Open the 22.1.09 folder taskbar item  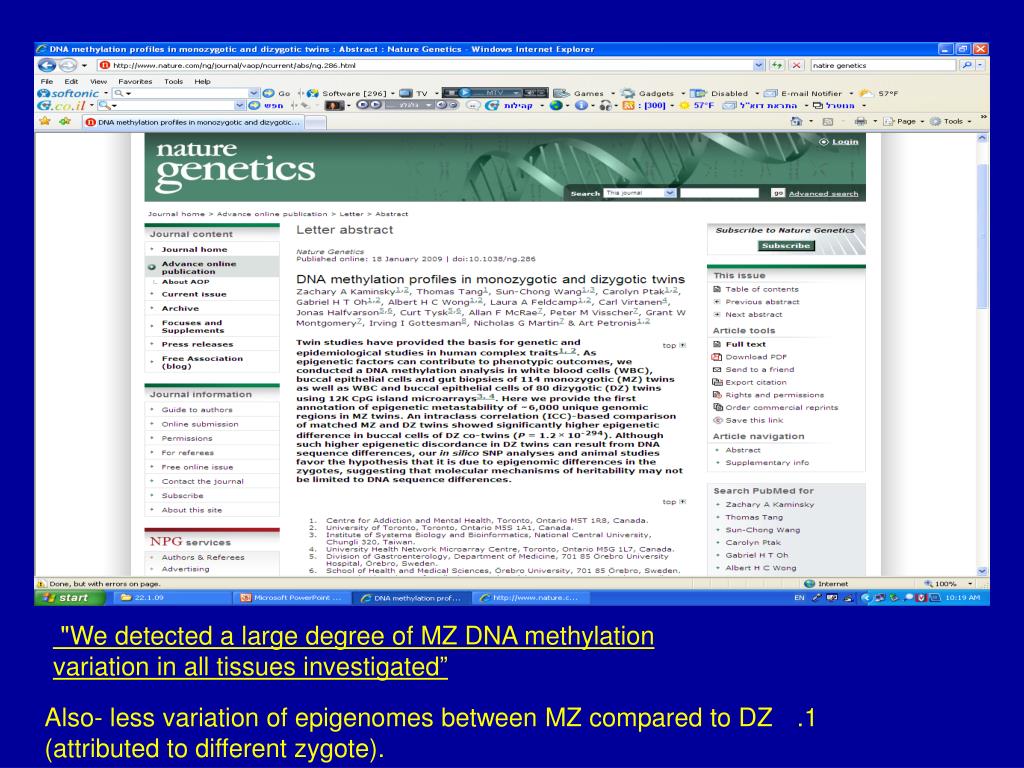coord(172,598)
